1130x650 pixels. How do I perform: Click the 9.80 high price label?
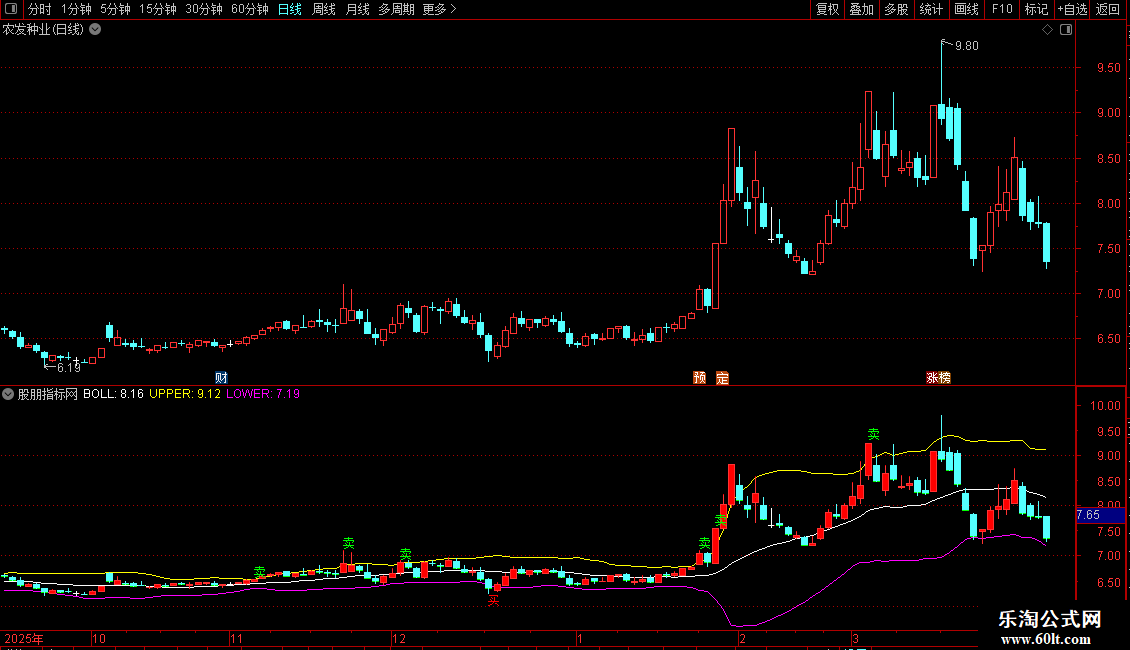966,46
